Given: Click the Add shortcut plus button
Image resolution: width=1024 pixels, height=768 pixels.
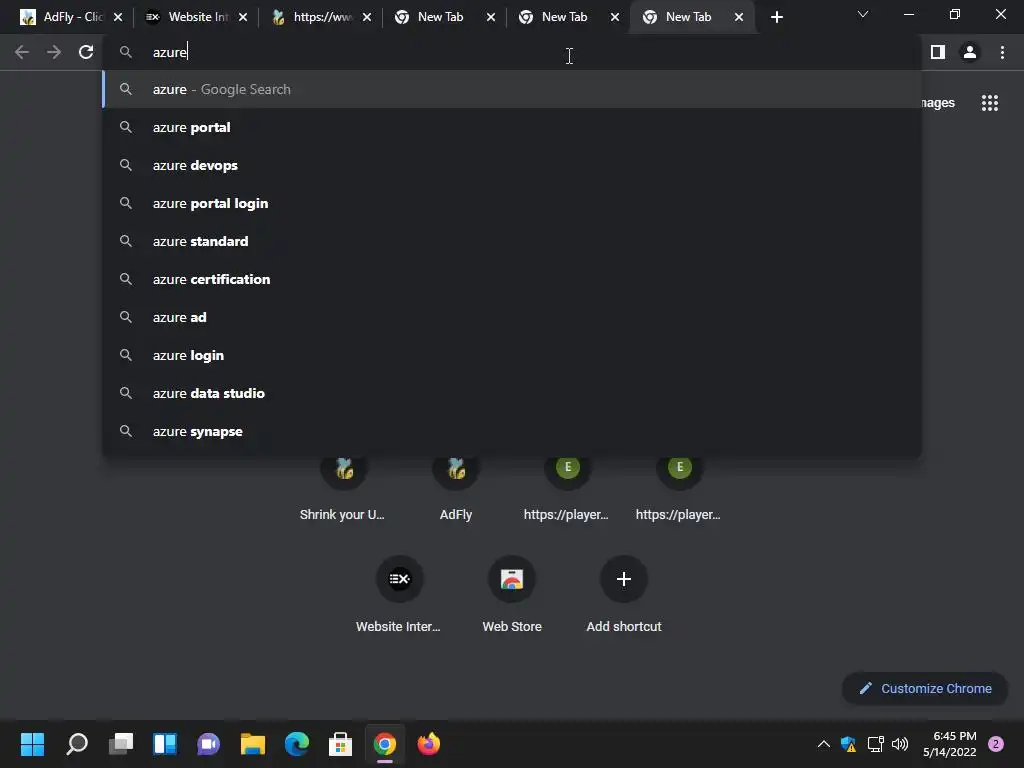Looking at the screenshot, I should pos(624,579).
